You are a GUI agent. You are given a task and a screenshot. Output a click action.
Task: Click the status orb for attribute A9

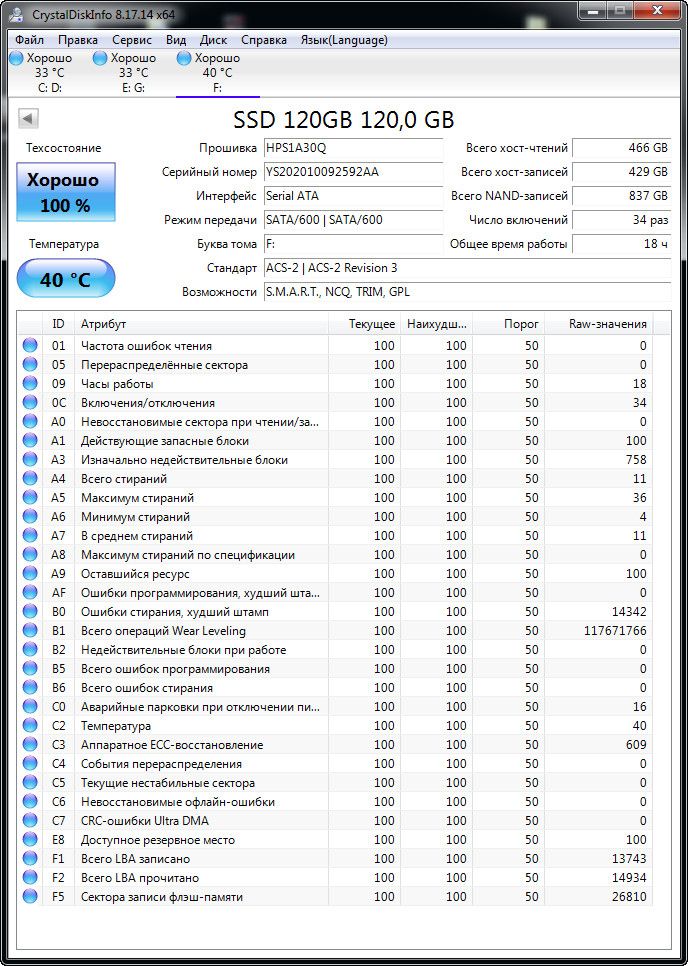[30, 574]
